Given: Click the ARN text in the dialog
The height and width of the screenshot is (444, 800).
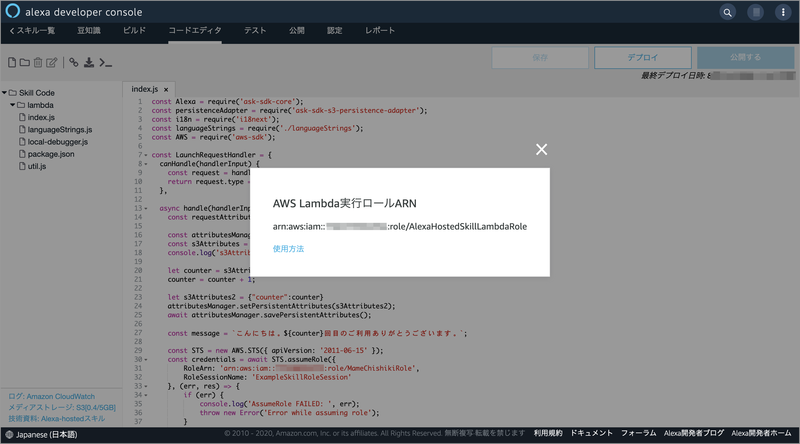Looking at the screenshot, I should tap(399, 227).
